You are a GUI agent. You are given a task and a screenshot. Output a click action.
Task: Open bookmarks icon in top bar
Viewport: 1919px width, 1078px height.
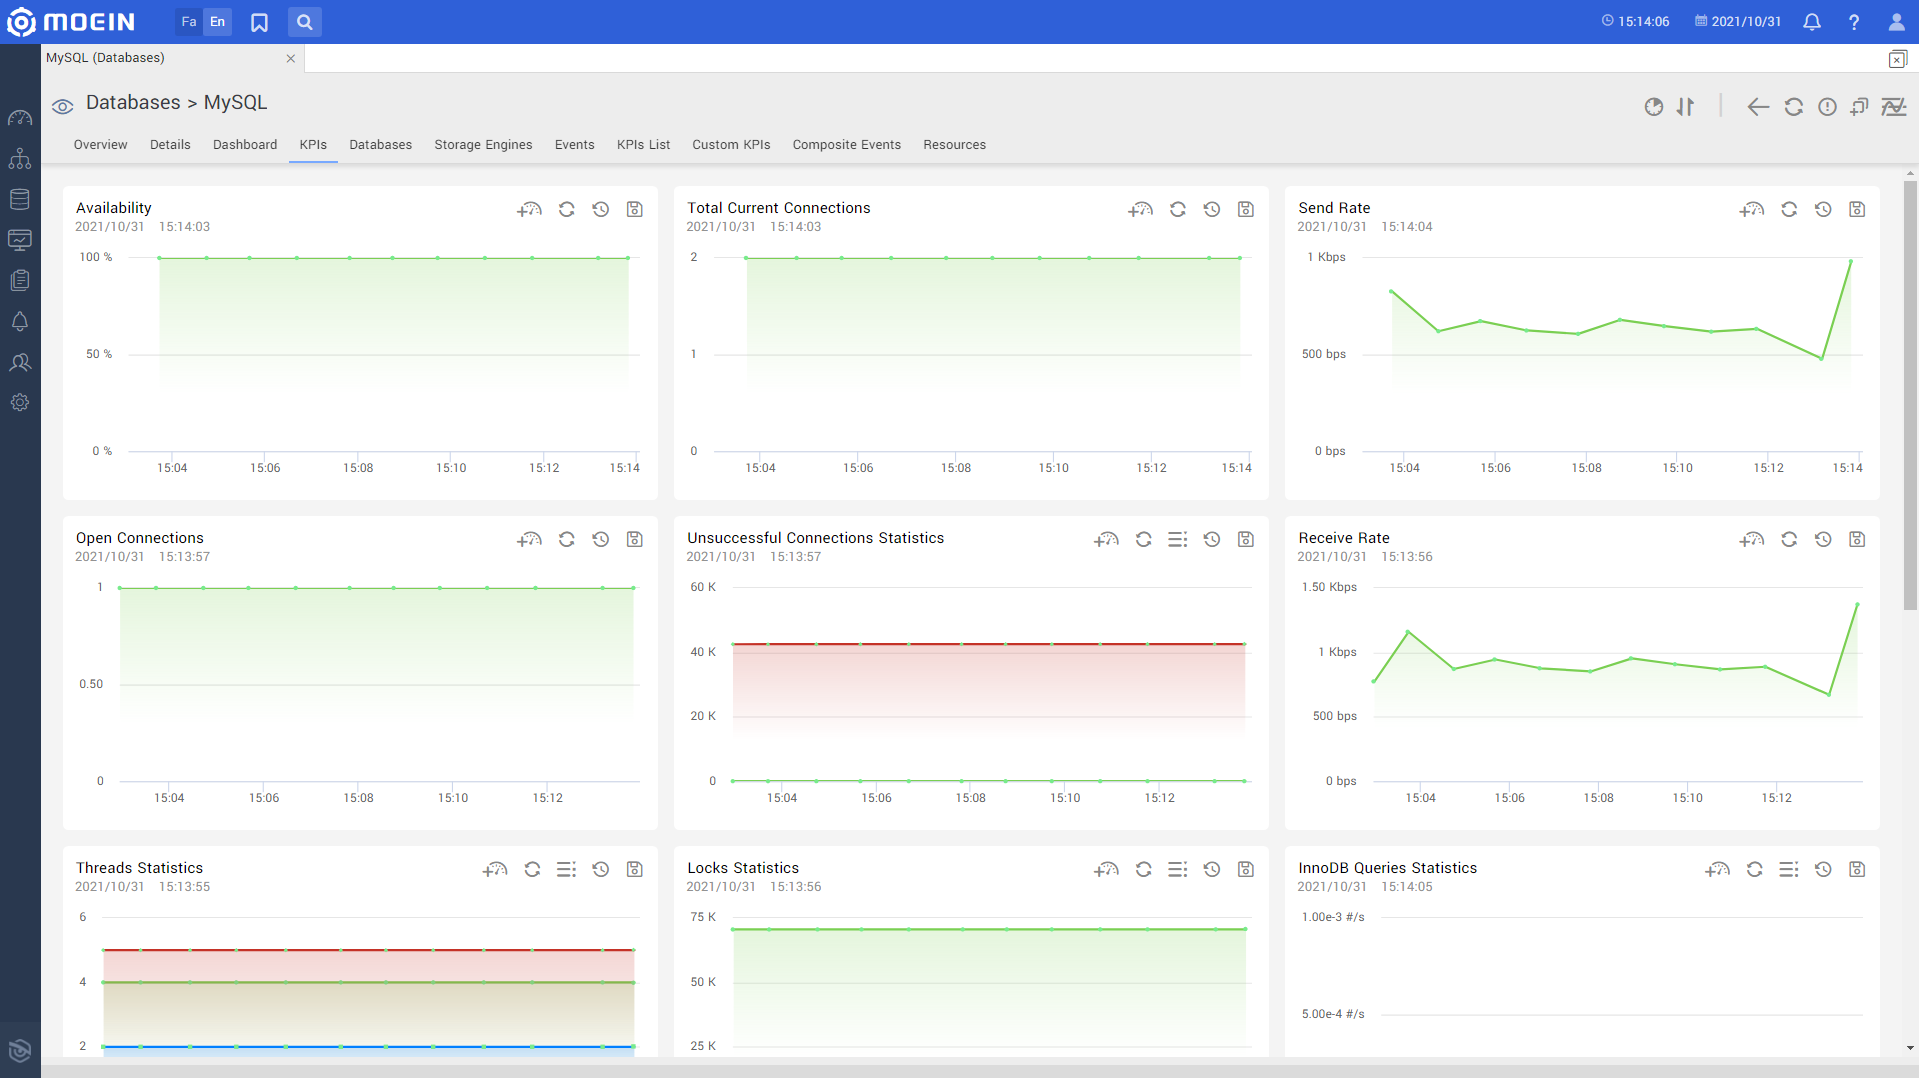(x=259, y=22)
